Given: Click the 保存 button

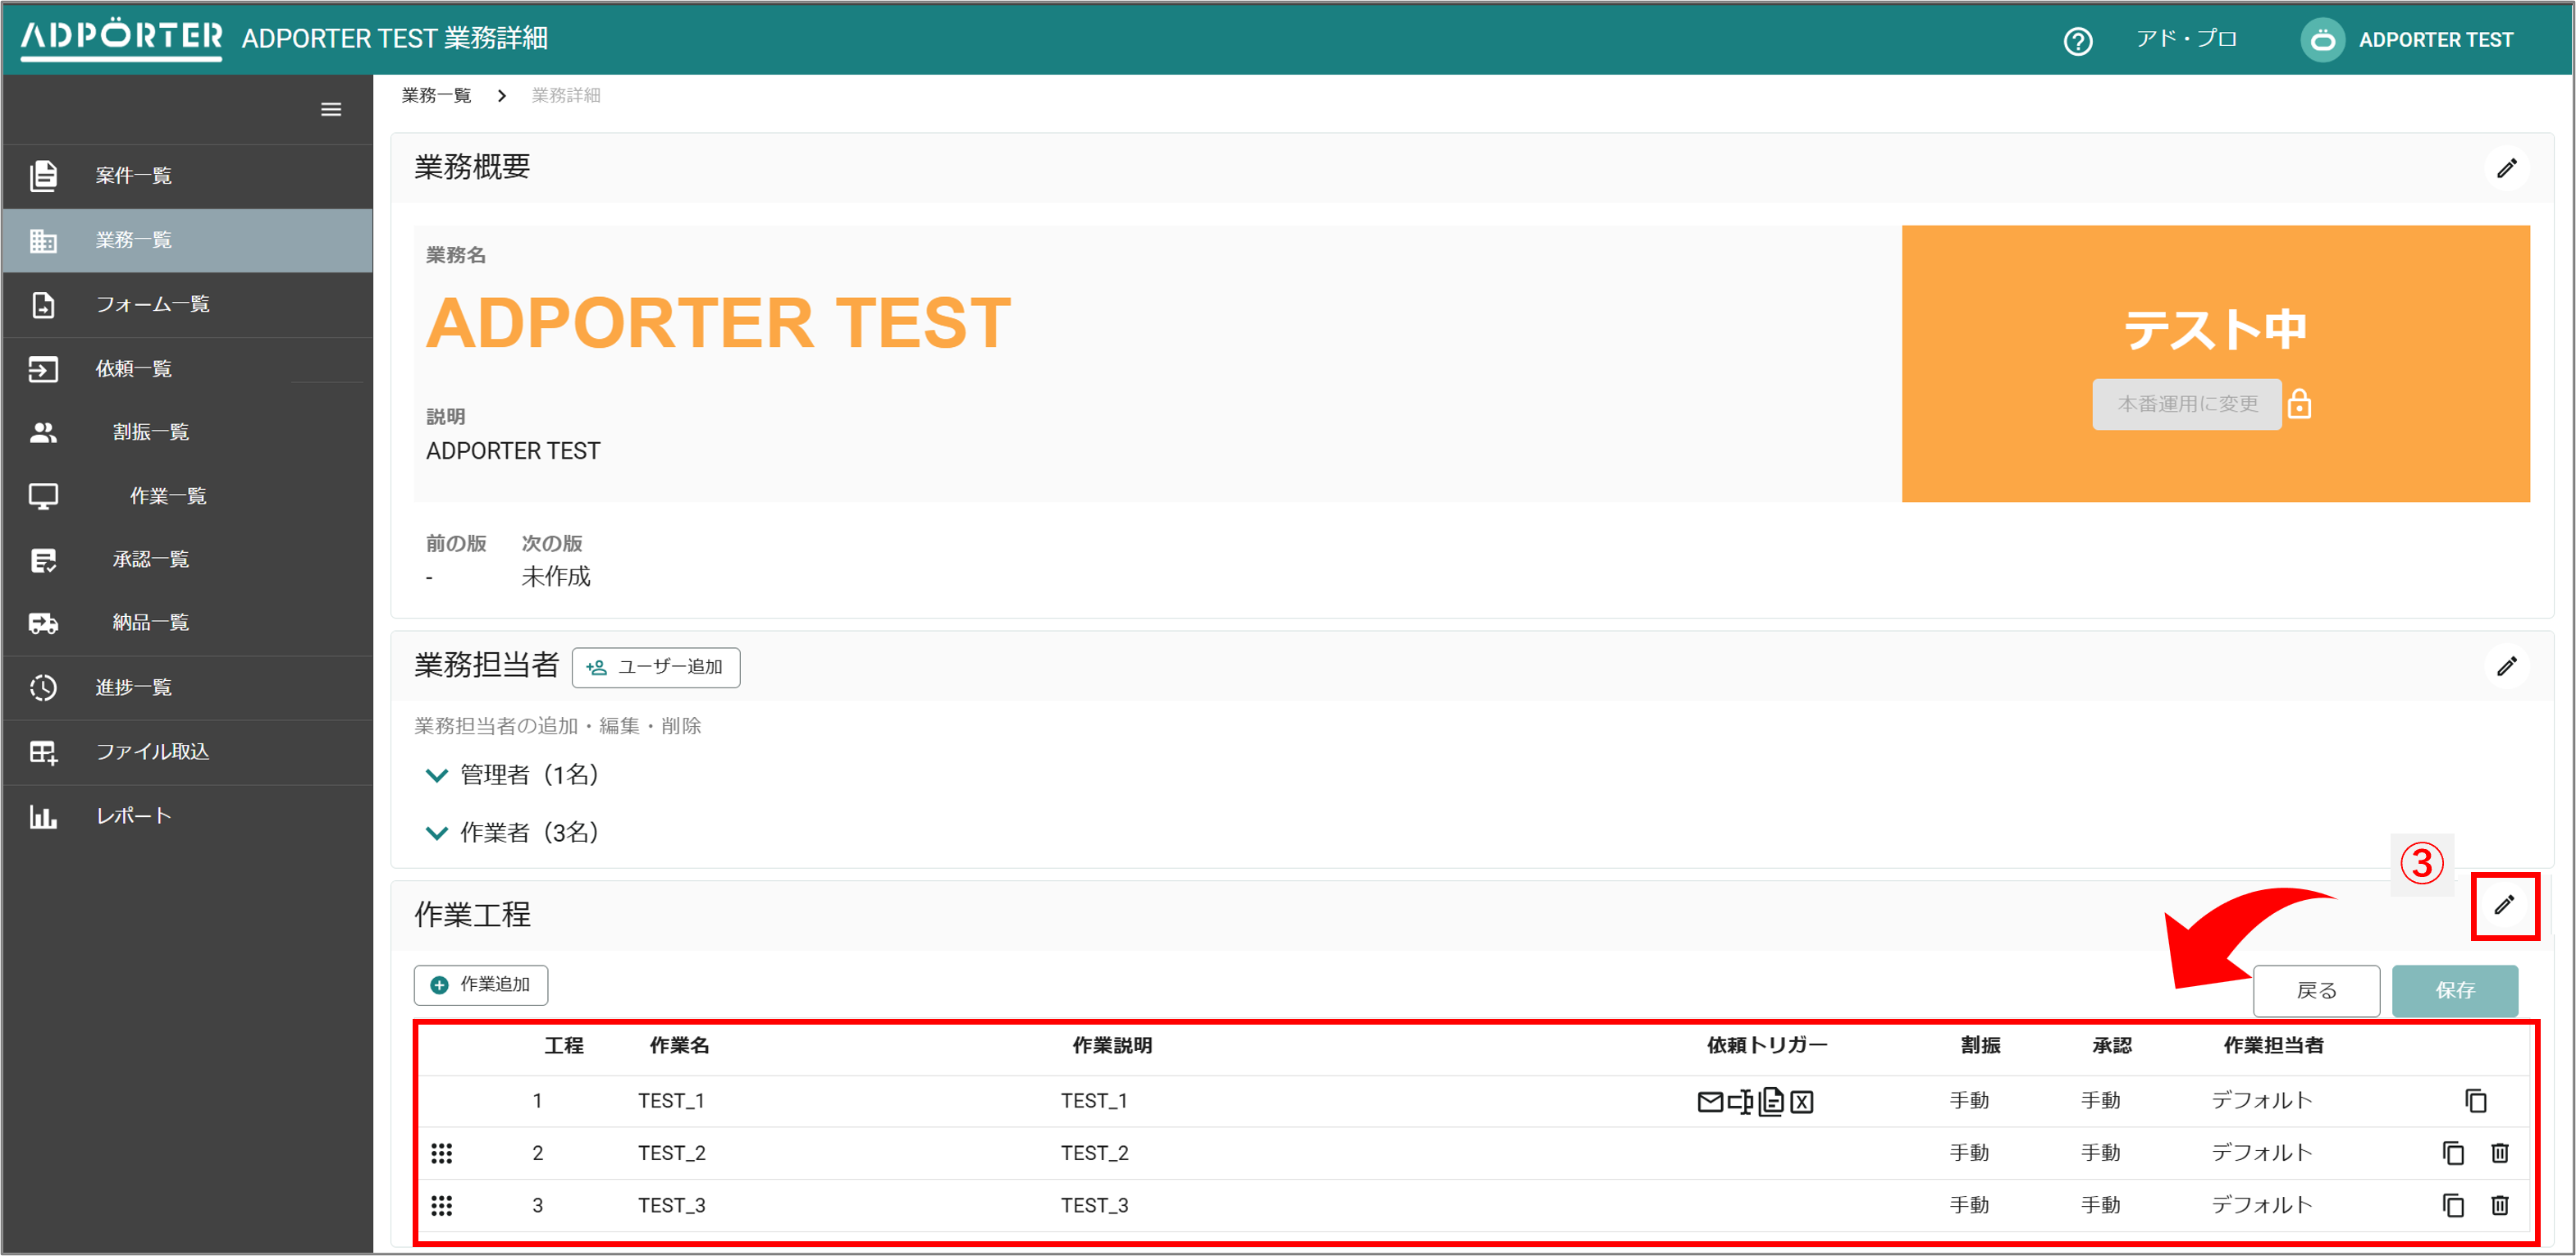Looking at the screenshot, I should point(2455,990).
